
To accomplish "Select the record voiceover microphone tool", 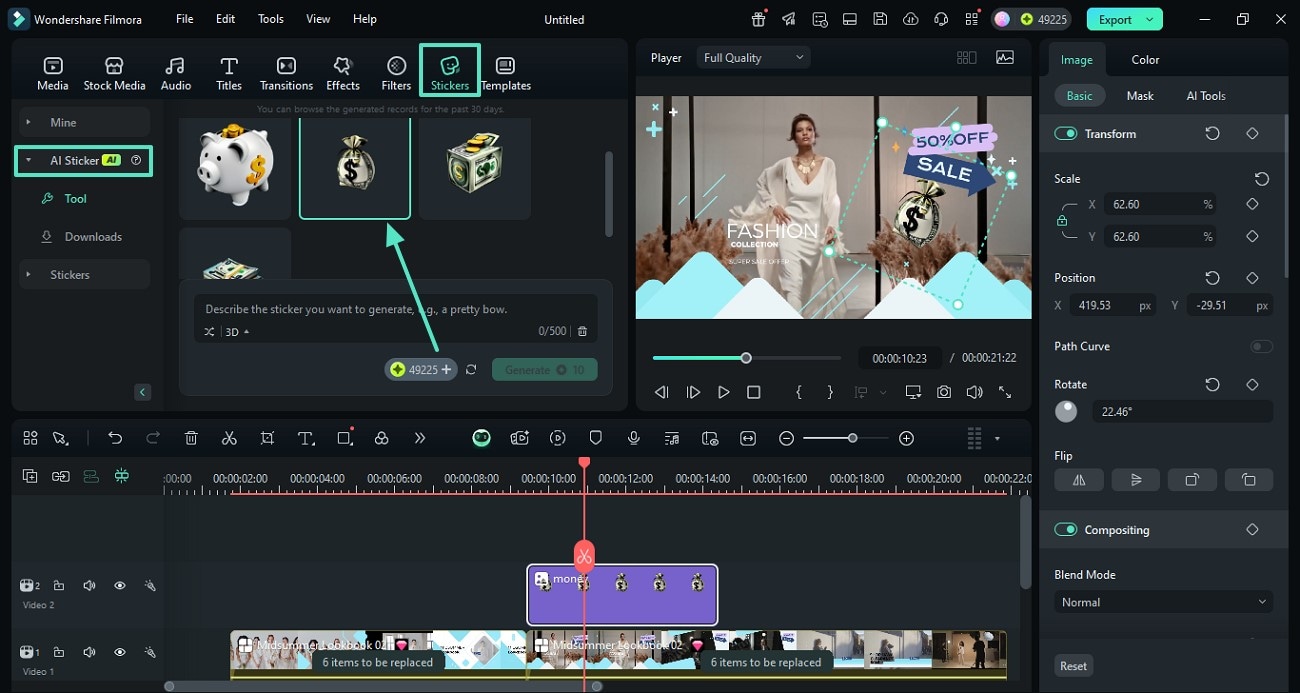I will pyautogui.click(x=634, y=438).
